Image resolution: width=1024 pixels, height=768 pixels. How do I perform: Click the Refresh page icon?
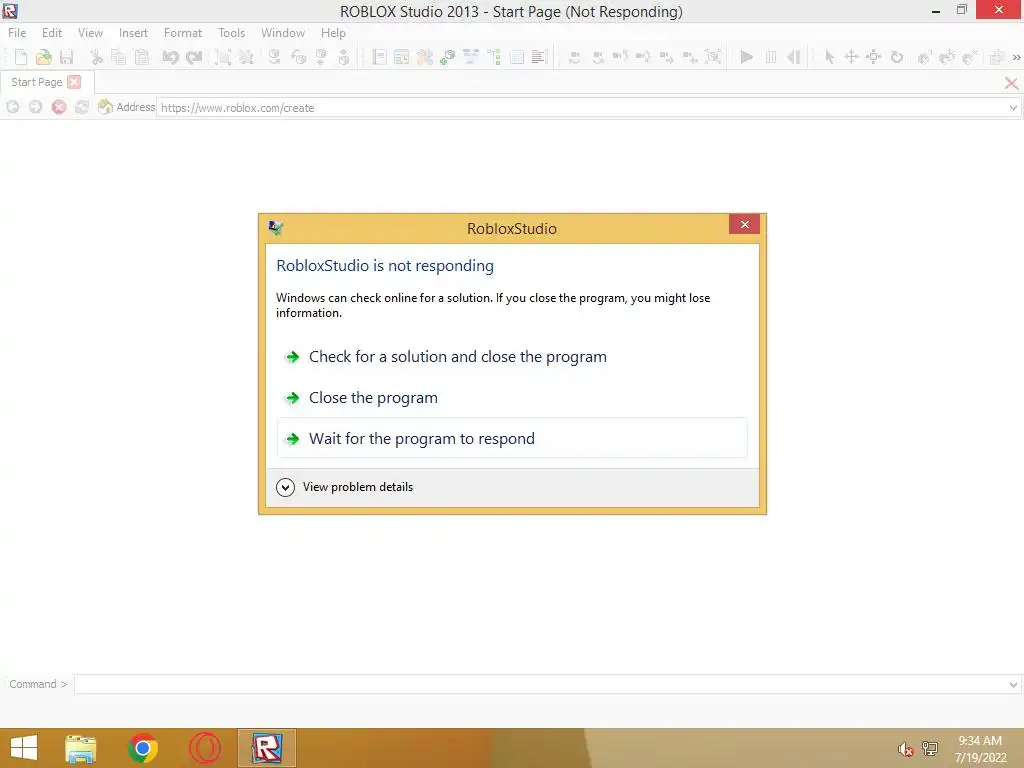82,107
